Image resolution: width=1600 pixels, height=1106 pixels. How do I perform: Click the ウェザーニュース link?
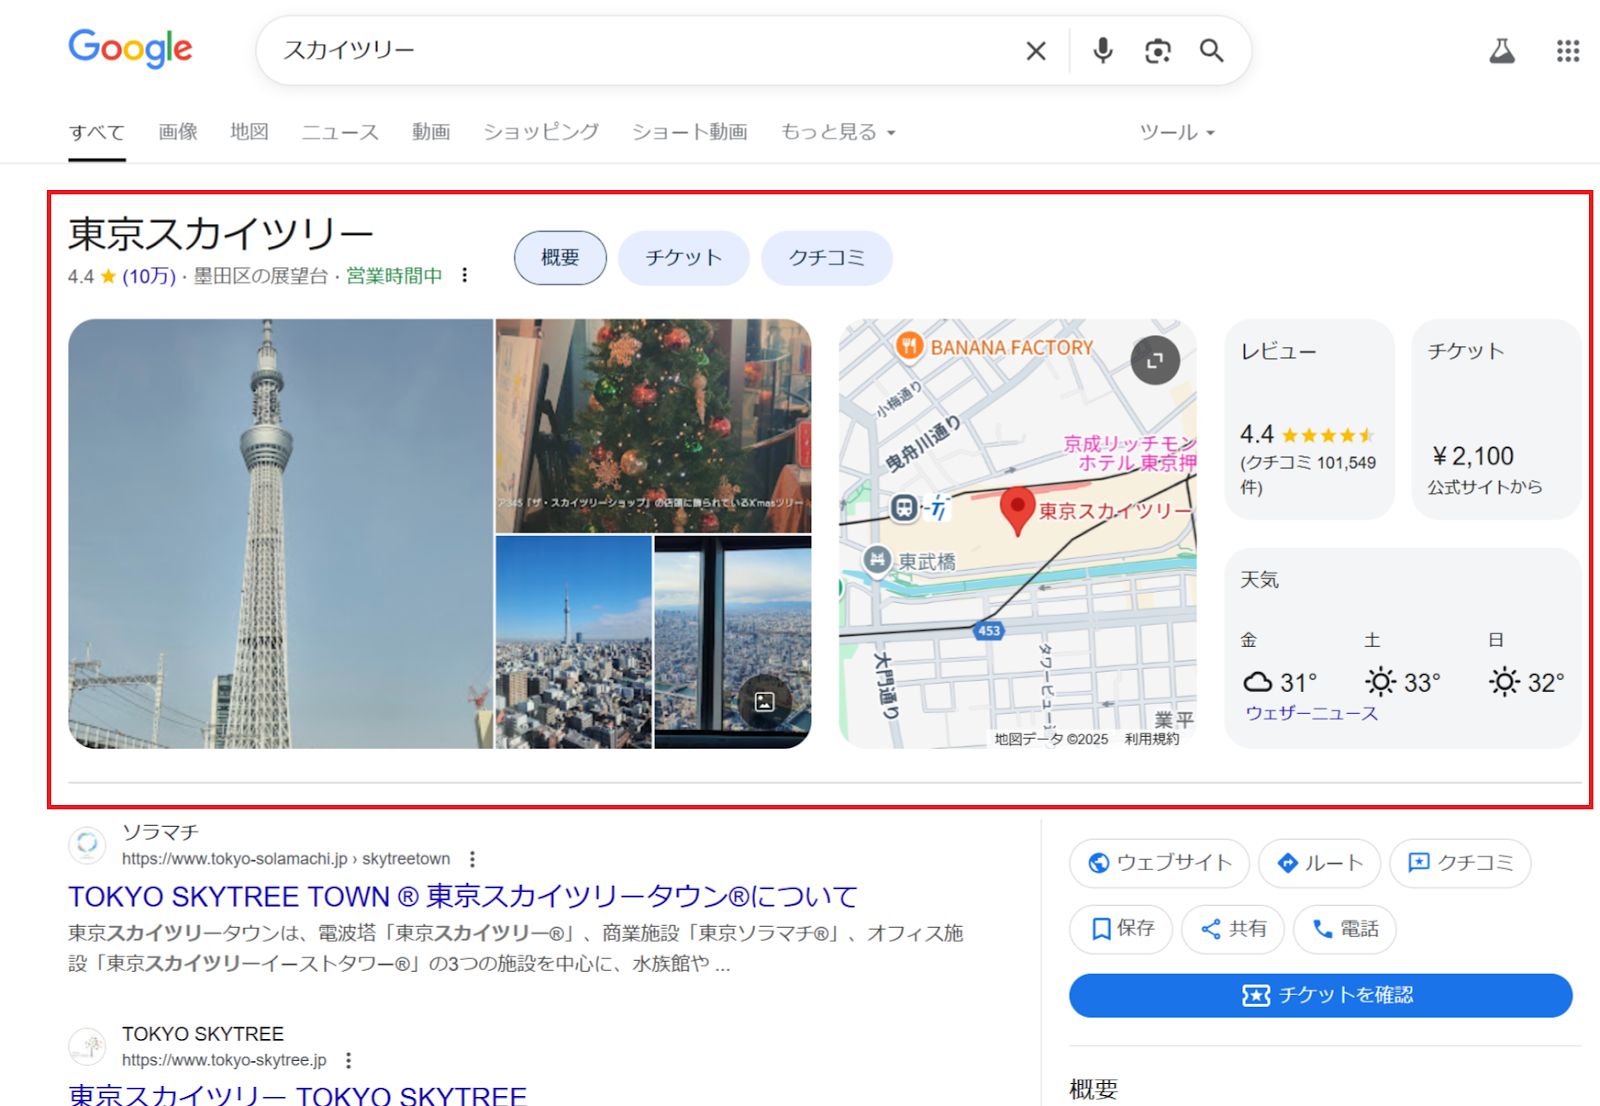click(1311, 713)
